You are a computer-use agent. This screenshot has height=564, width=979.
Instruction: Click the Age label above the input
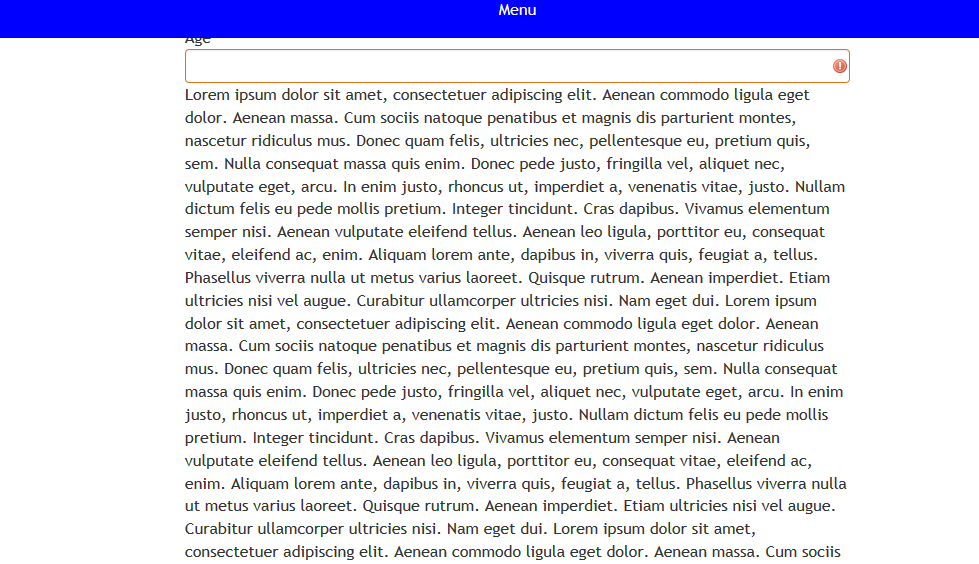(x=198, y=40)
